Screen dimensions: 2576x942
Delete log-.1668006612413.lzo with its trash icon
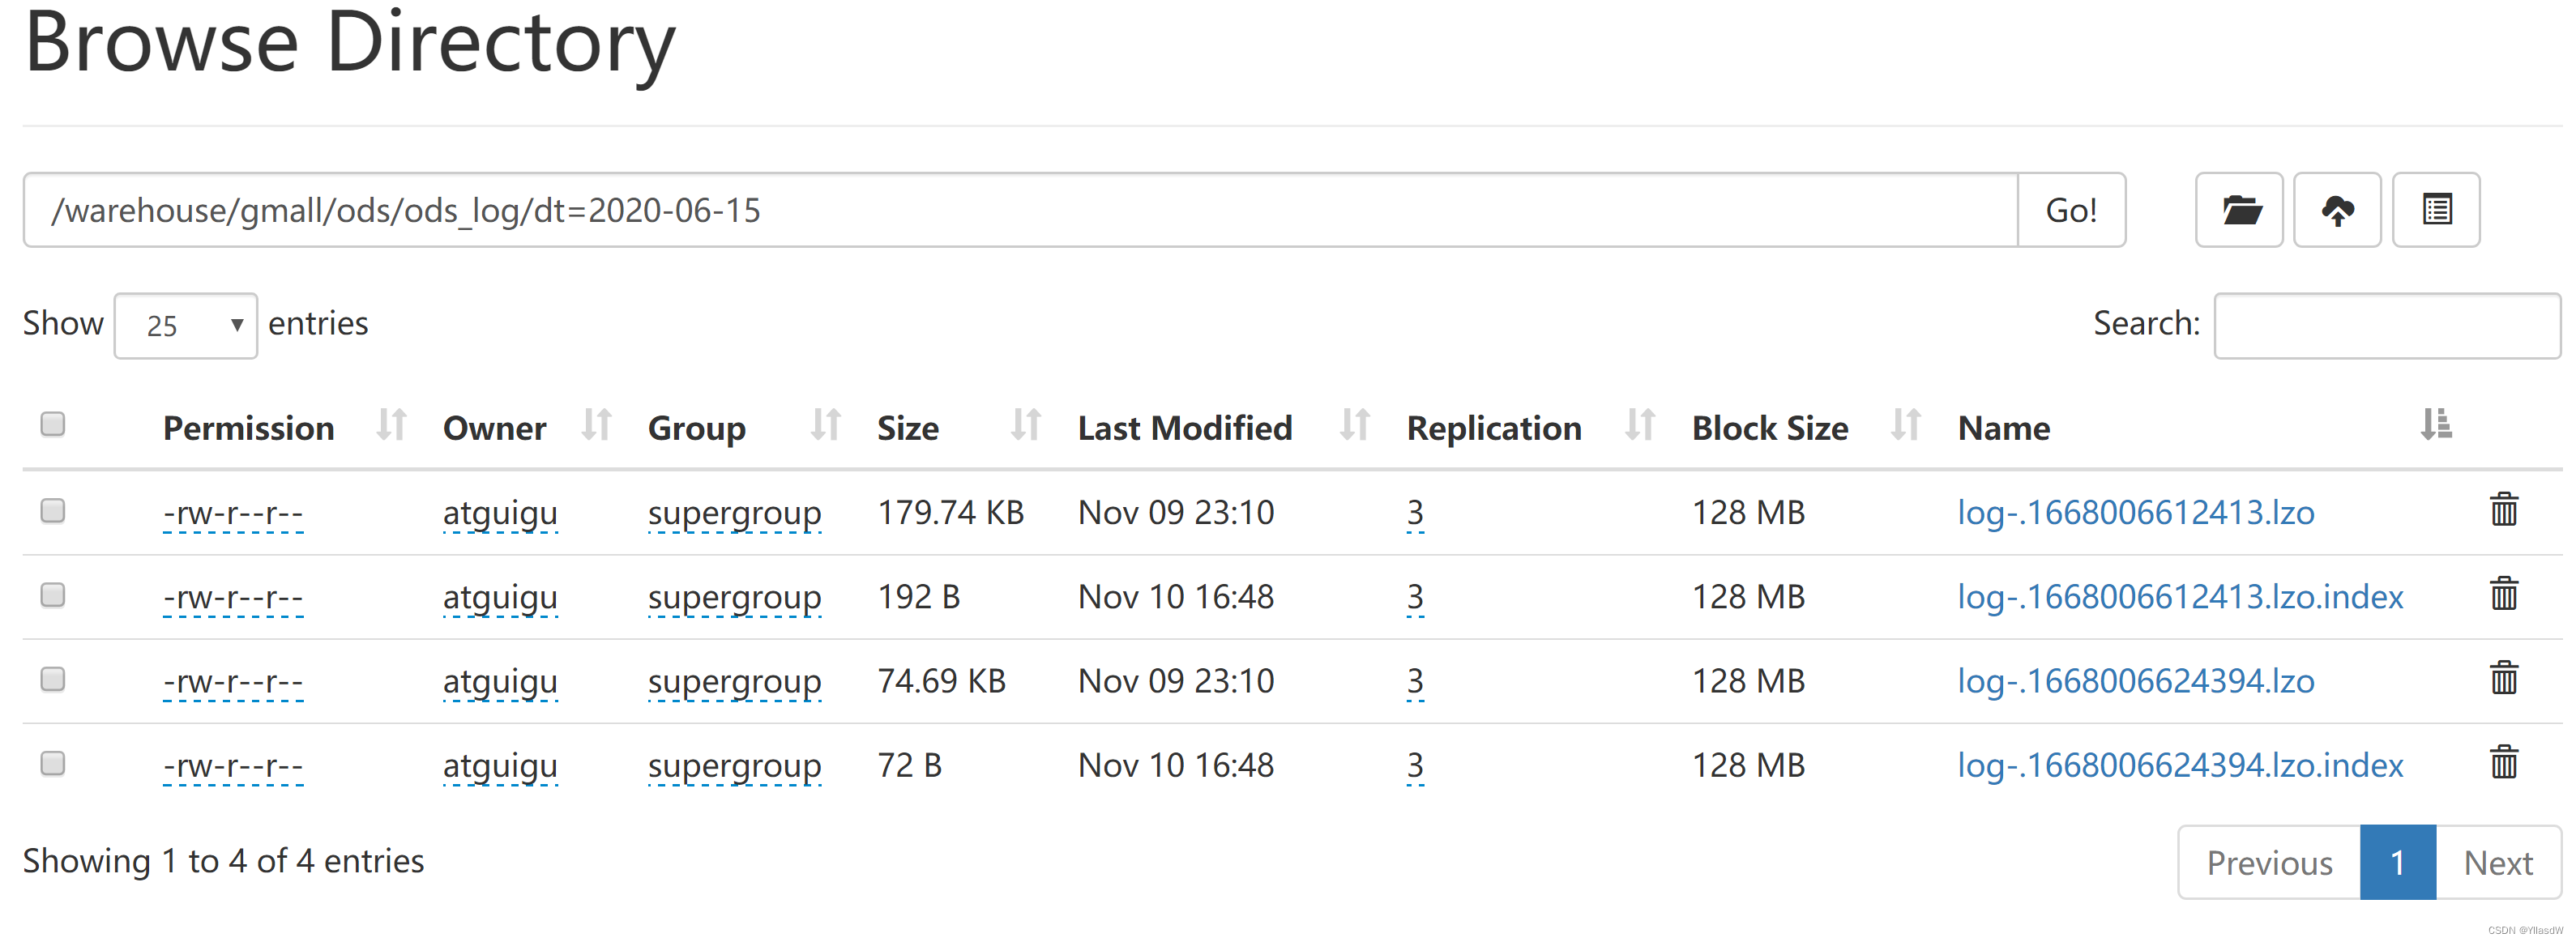[x=2503, y=510]
